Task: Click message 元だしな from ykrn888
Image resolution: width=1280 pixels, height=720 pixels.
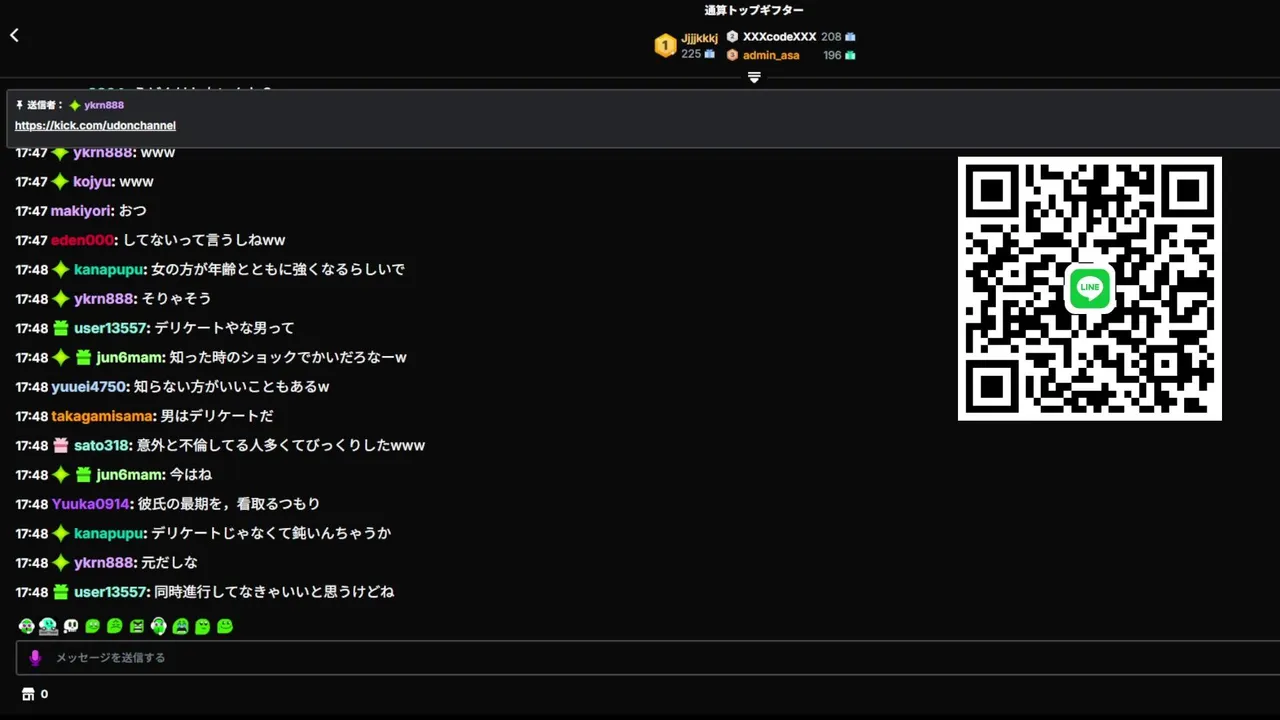Action: (x=169, y=563)
